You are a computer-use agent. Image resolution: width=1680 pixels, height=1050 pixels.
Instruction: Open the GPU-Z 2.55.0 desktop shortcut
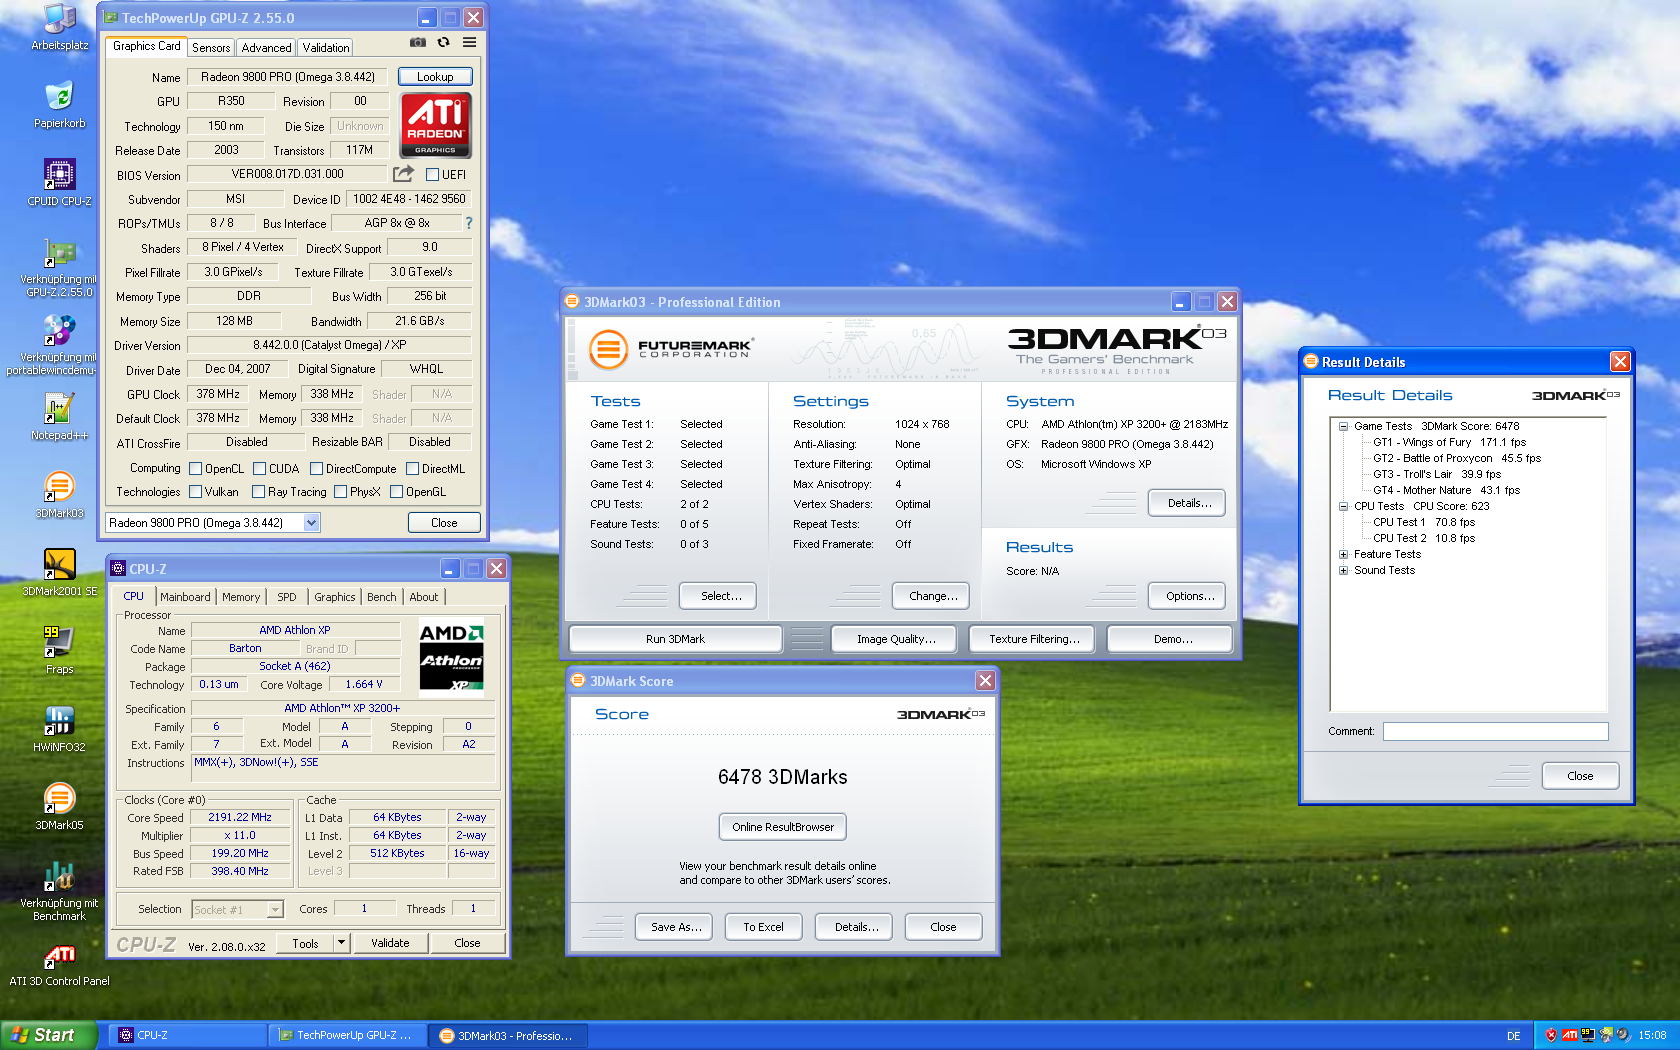(x=60, y=268)
